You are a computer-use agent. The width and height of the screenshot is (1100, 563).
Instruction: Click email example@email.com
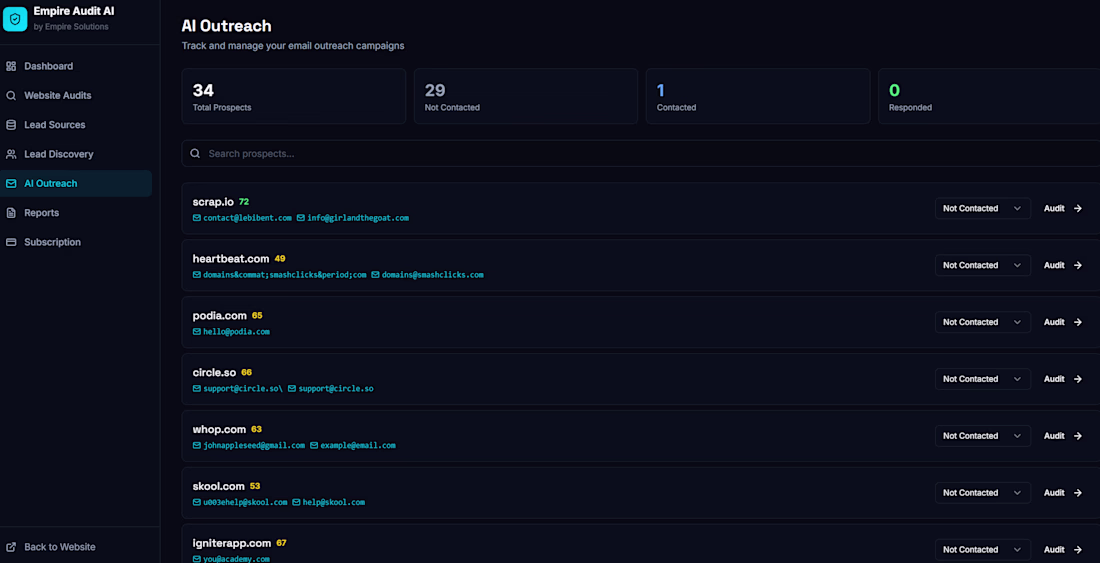click(x=358, y=445)
